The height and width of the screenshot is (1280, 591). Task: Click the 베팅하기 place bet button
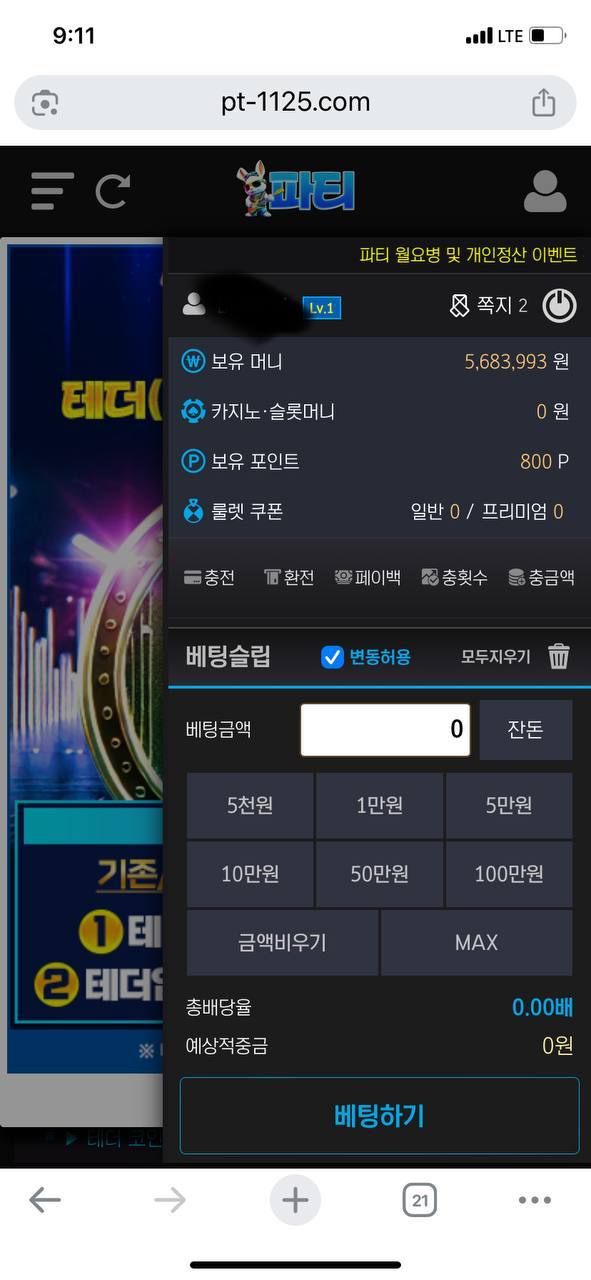click(380, 1116)
